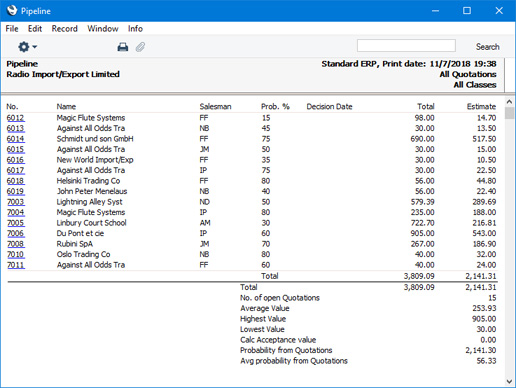
Task: Click the printer icon in toolbar
Action: point(123,47)
